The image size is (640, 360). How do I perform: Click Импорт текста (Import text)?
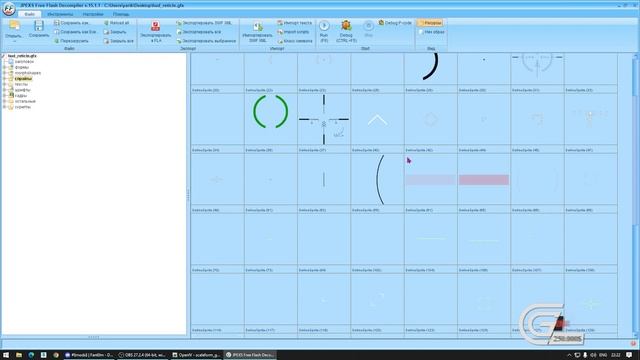[x=294, y=23]
